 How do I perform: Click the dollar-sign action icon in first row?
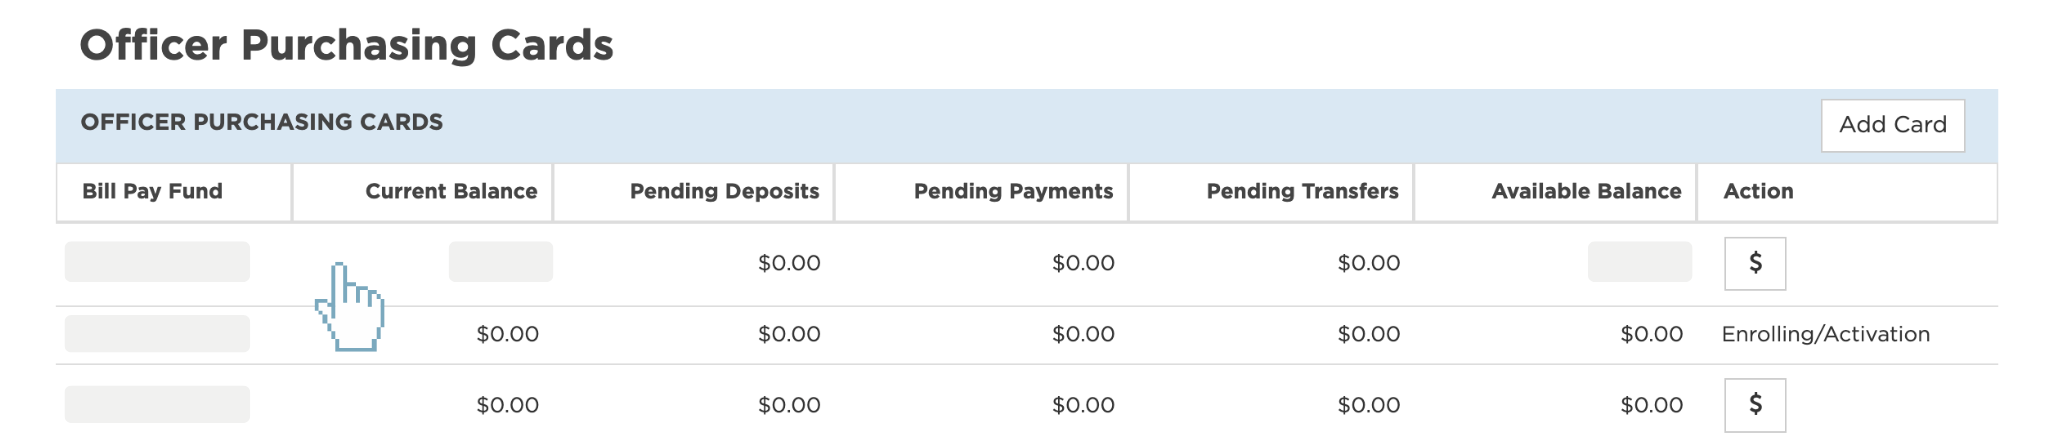pos(1755,263)
